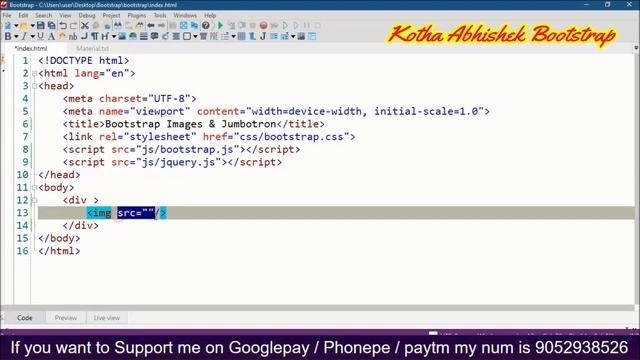
Task: Redo the last undone edit
Action: click(73, 25)
